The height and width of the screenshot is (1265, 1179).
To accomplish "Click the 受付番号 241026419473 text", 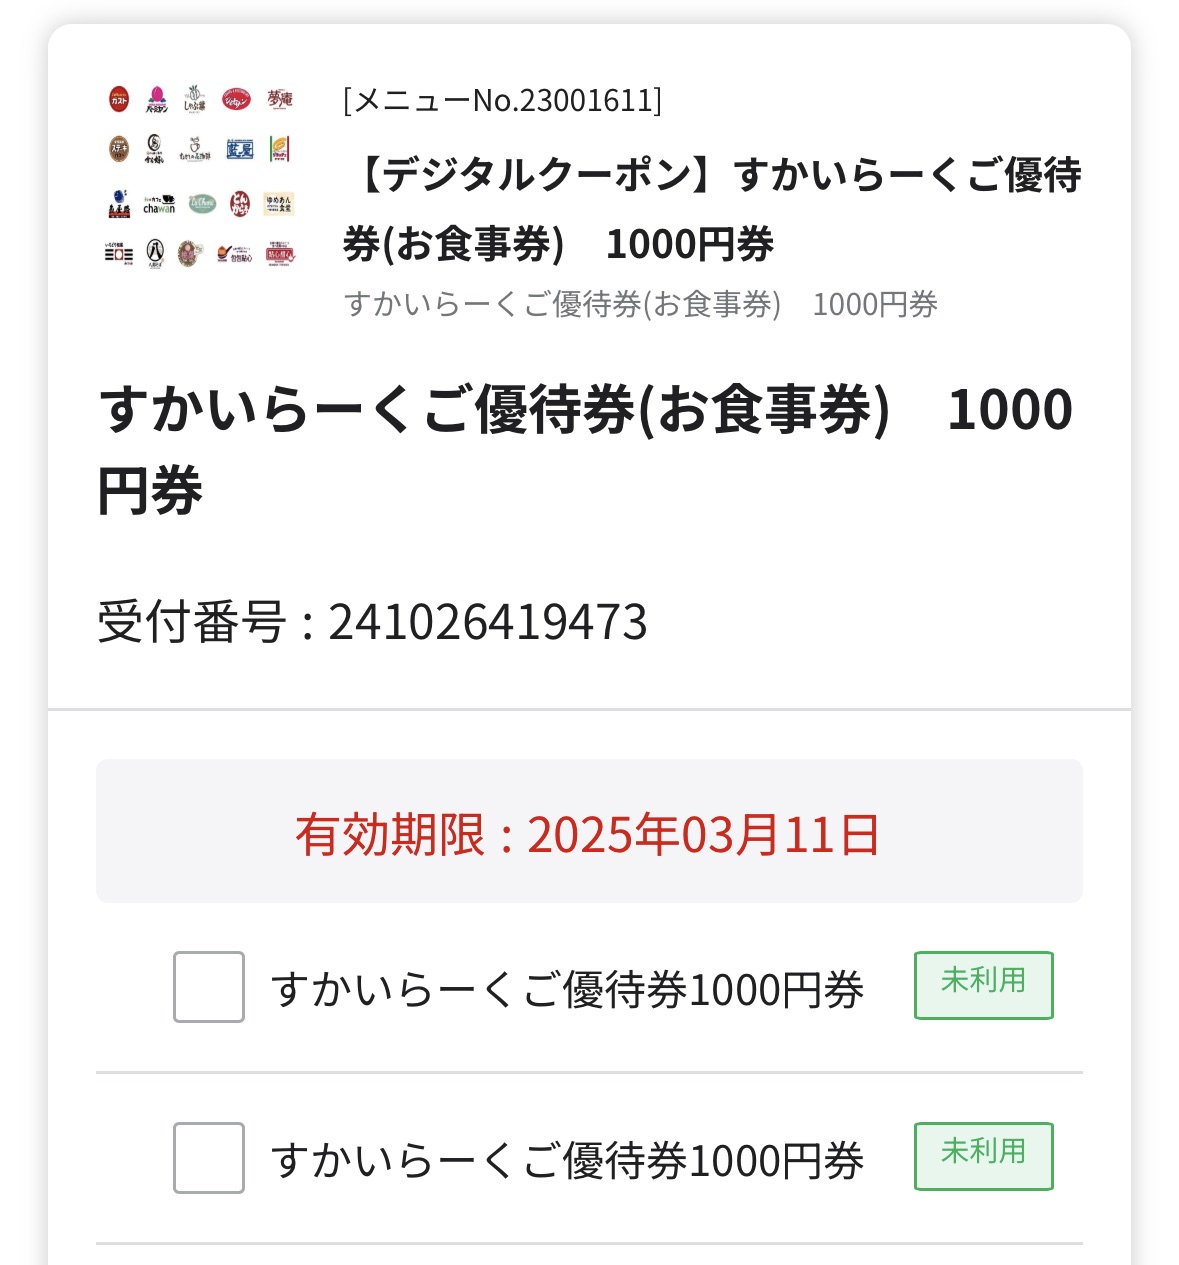I will tap(372, 622).
